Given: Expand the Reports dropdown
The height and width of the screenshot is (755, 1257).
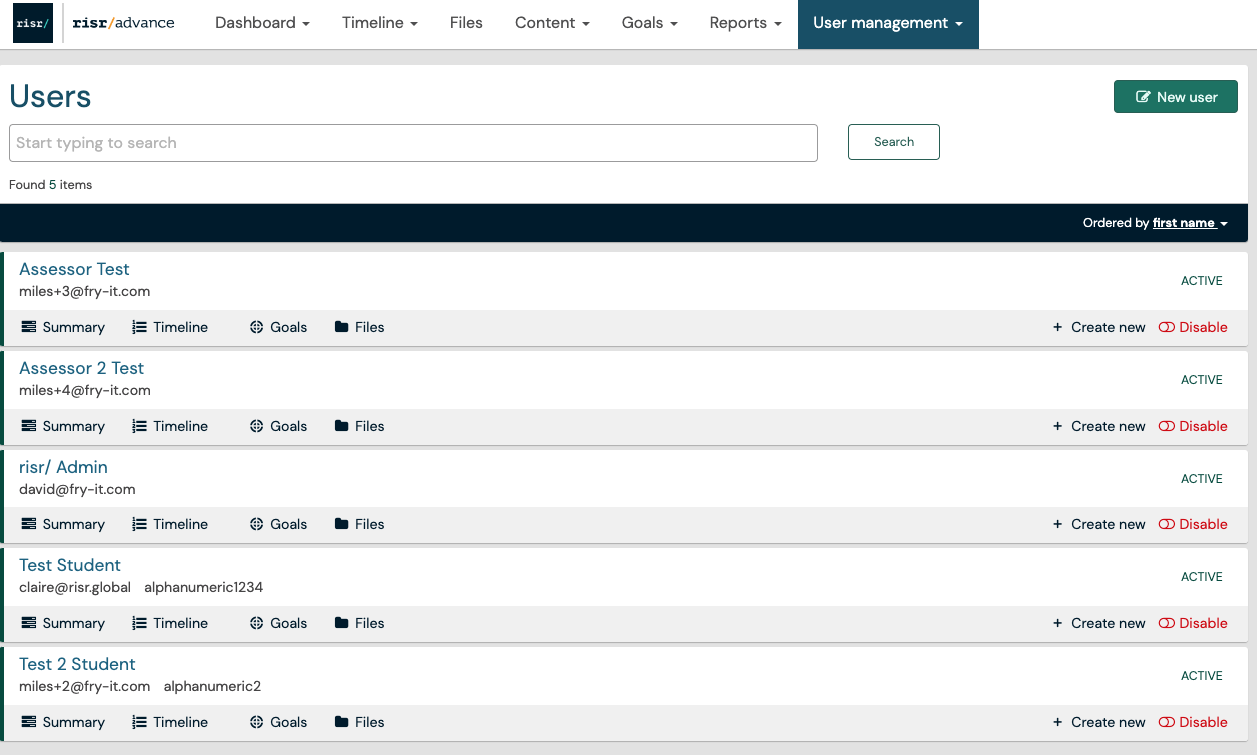Looking at the screenshot, I should tap(744, 22).
